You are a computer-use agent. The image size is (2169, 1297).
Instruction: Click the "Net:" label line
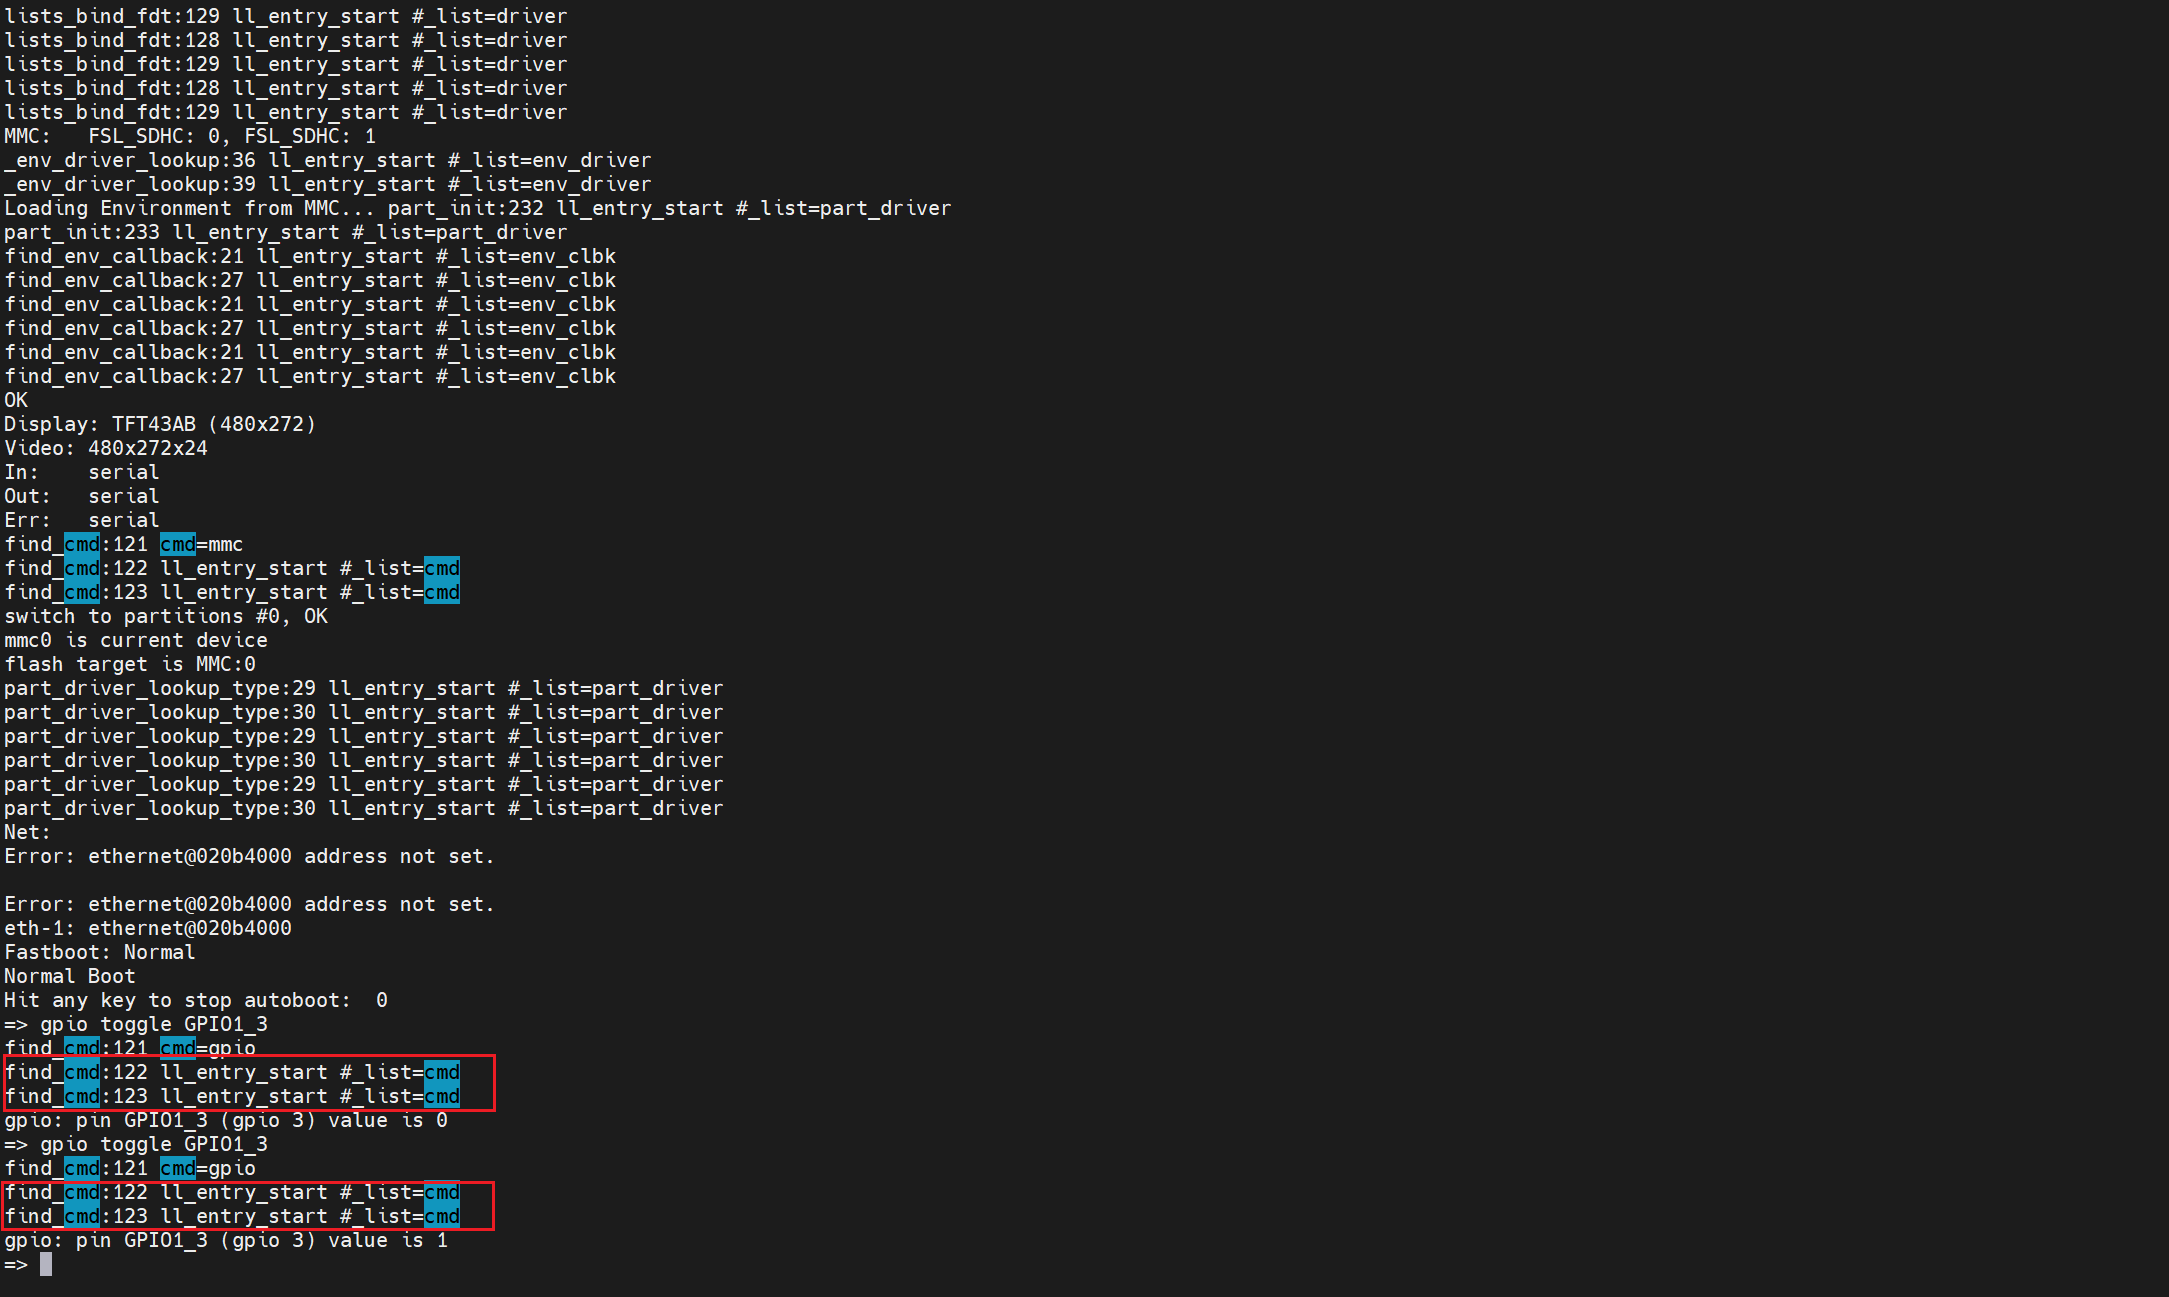(27, 833)
